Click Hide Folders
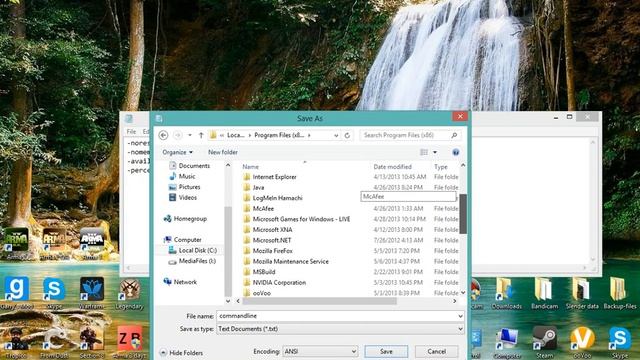The width and height of the screenshot is (640, 360). [x=181, y=353]
